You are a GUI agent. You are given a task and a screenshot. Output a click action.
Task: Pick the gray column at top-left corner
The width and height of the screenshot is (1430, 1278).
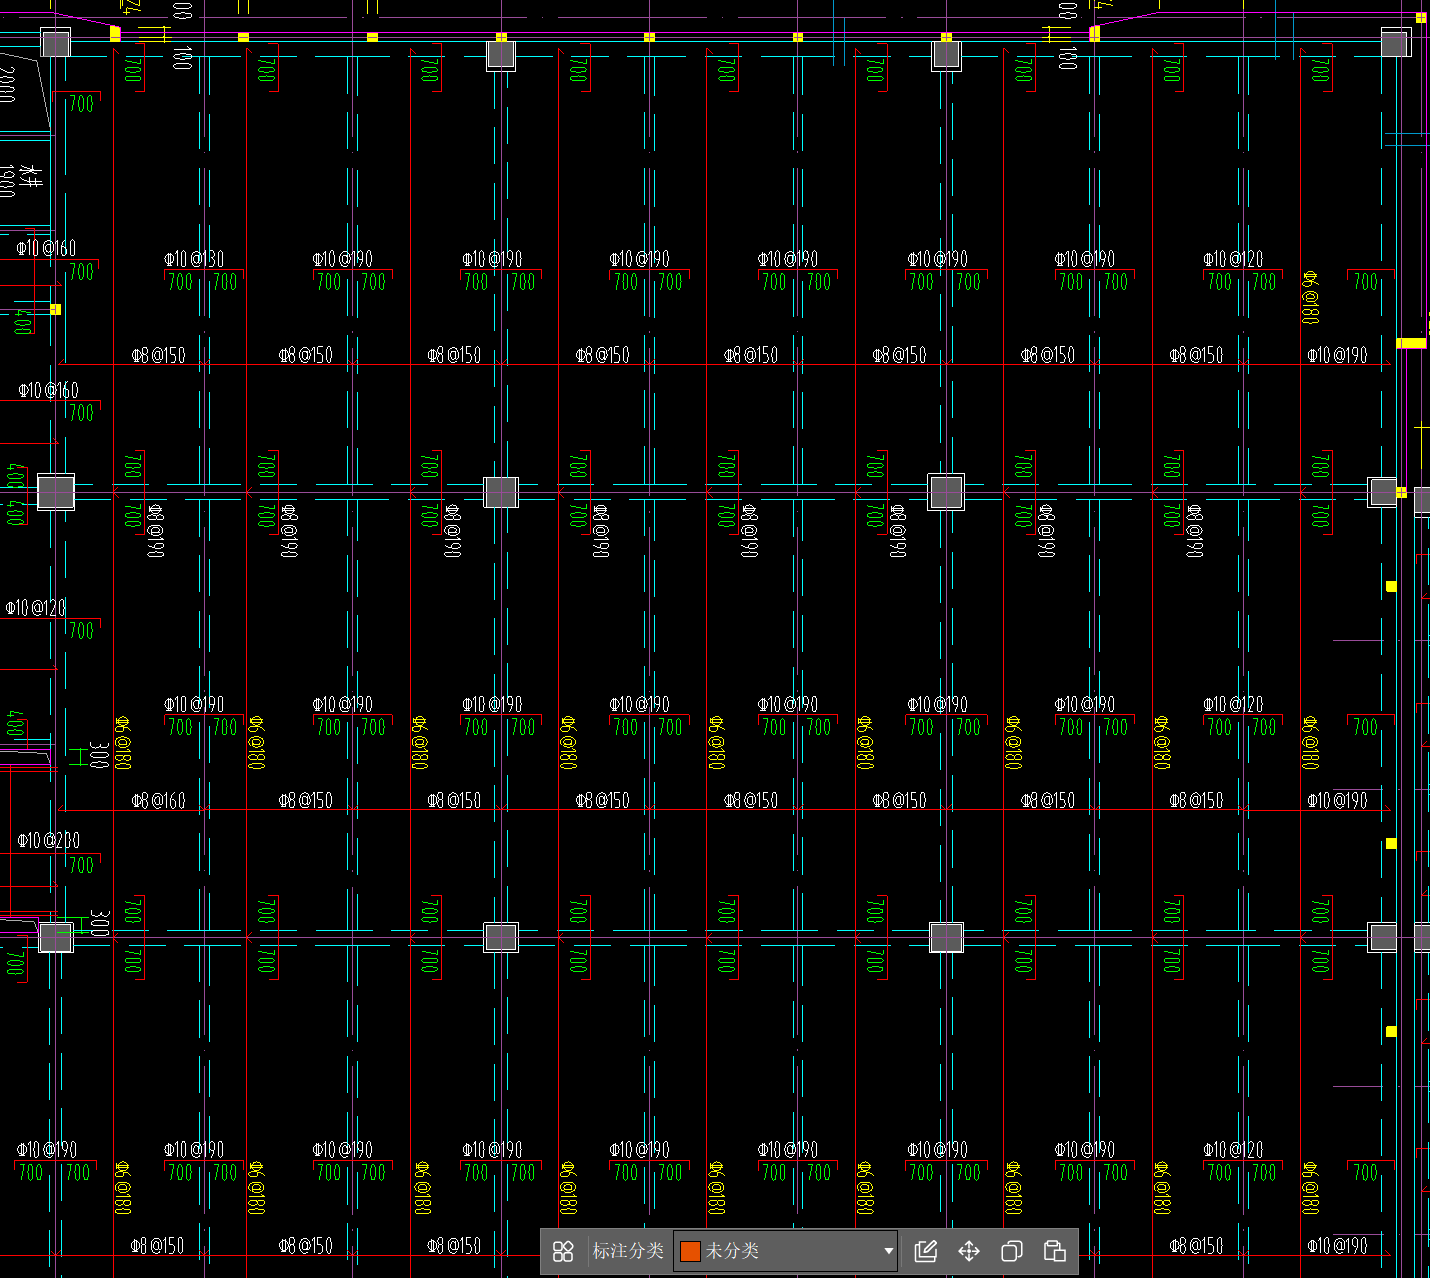click(x=56, y=43)
